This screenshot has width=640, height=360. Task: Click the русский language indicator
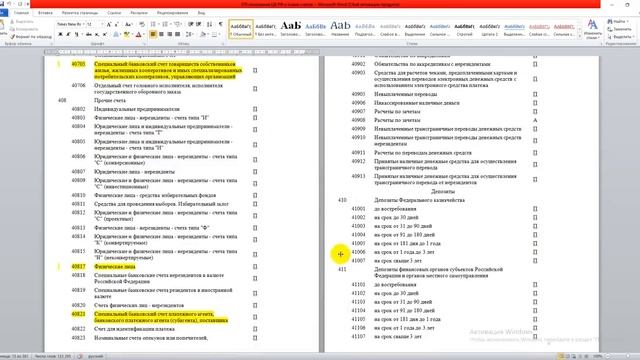[96, 356]
